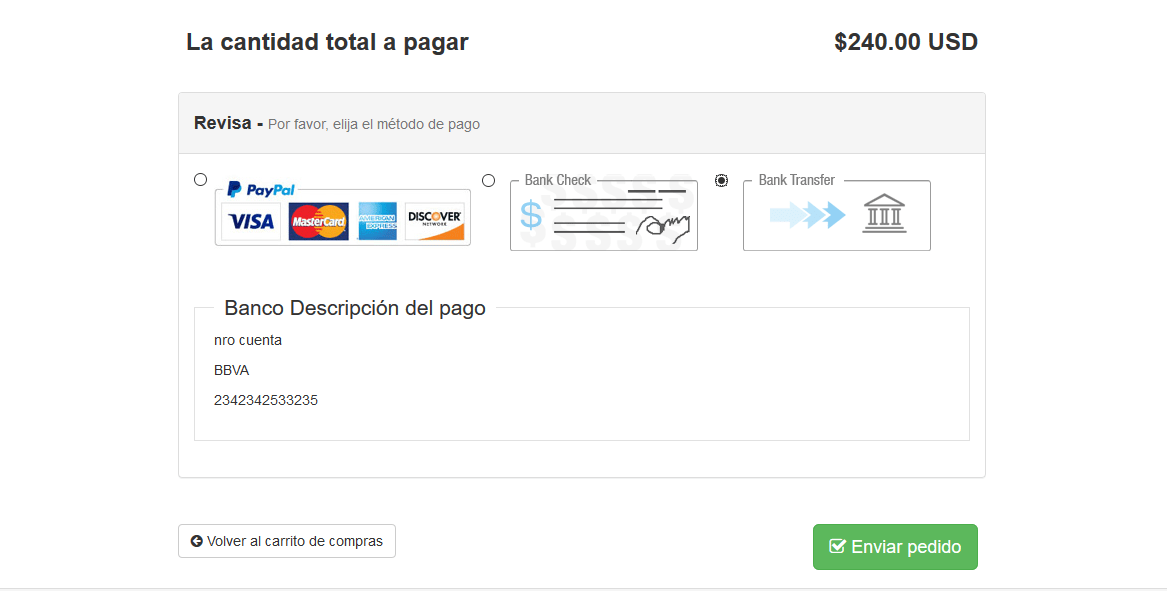This screenshot has width=1167, height=591.
Task: Click the Discover Network card icon
Action: 435,221
